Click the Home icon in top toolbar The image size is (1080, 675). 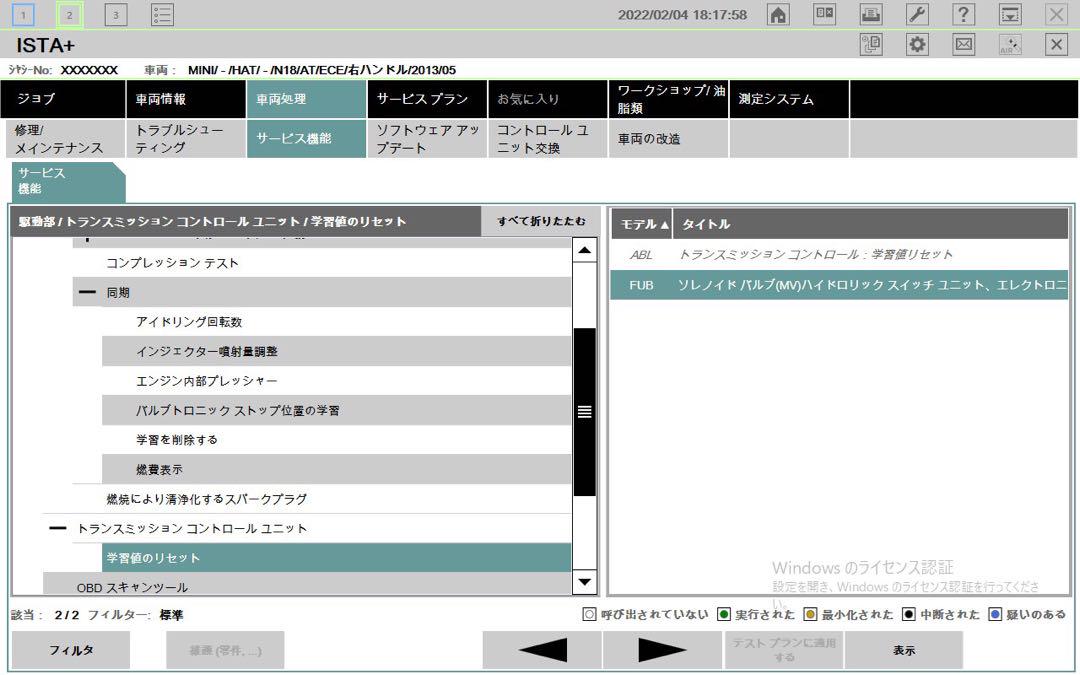[778, 14]
